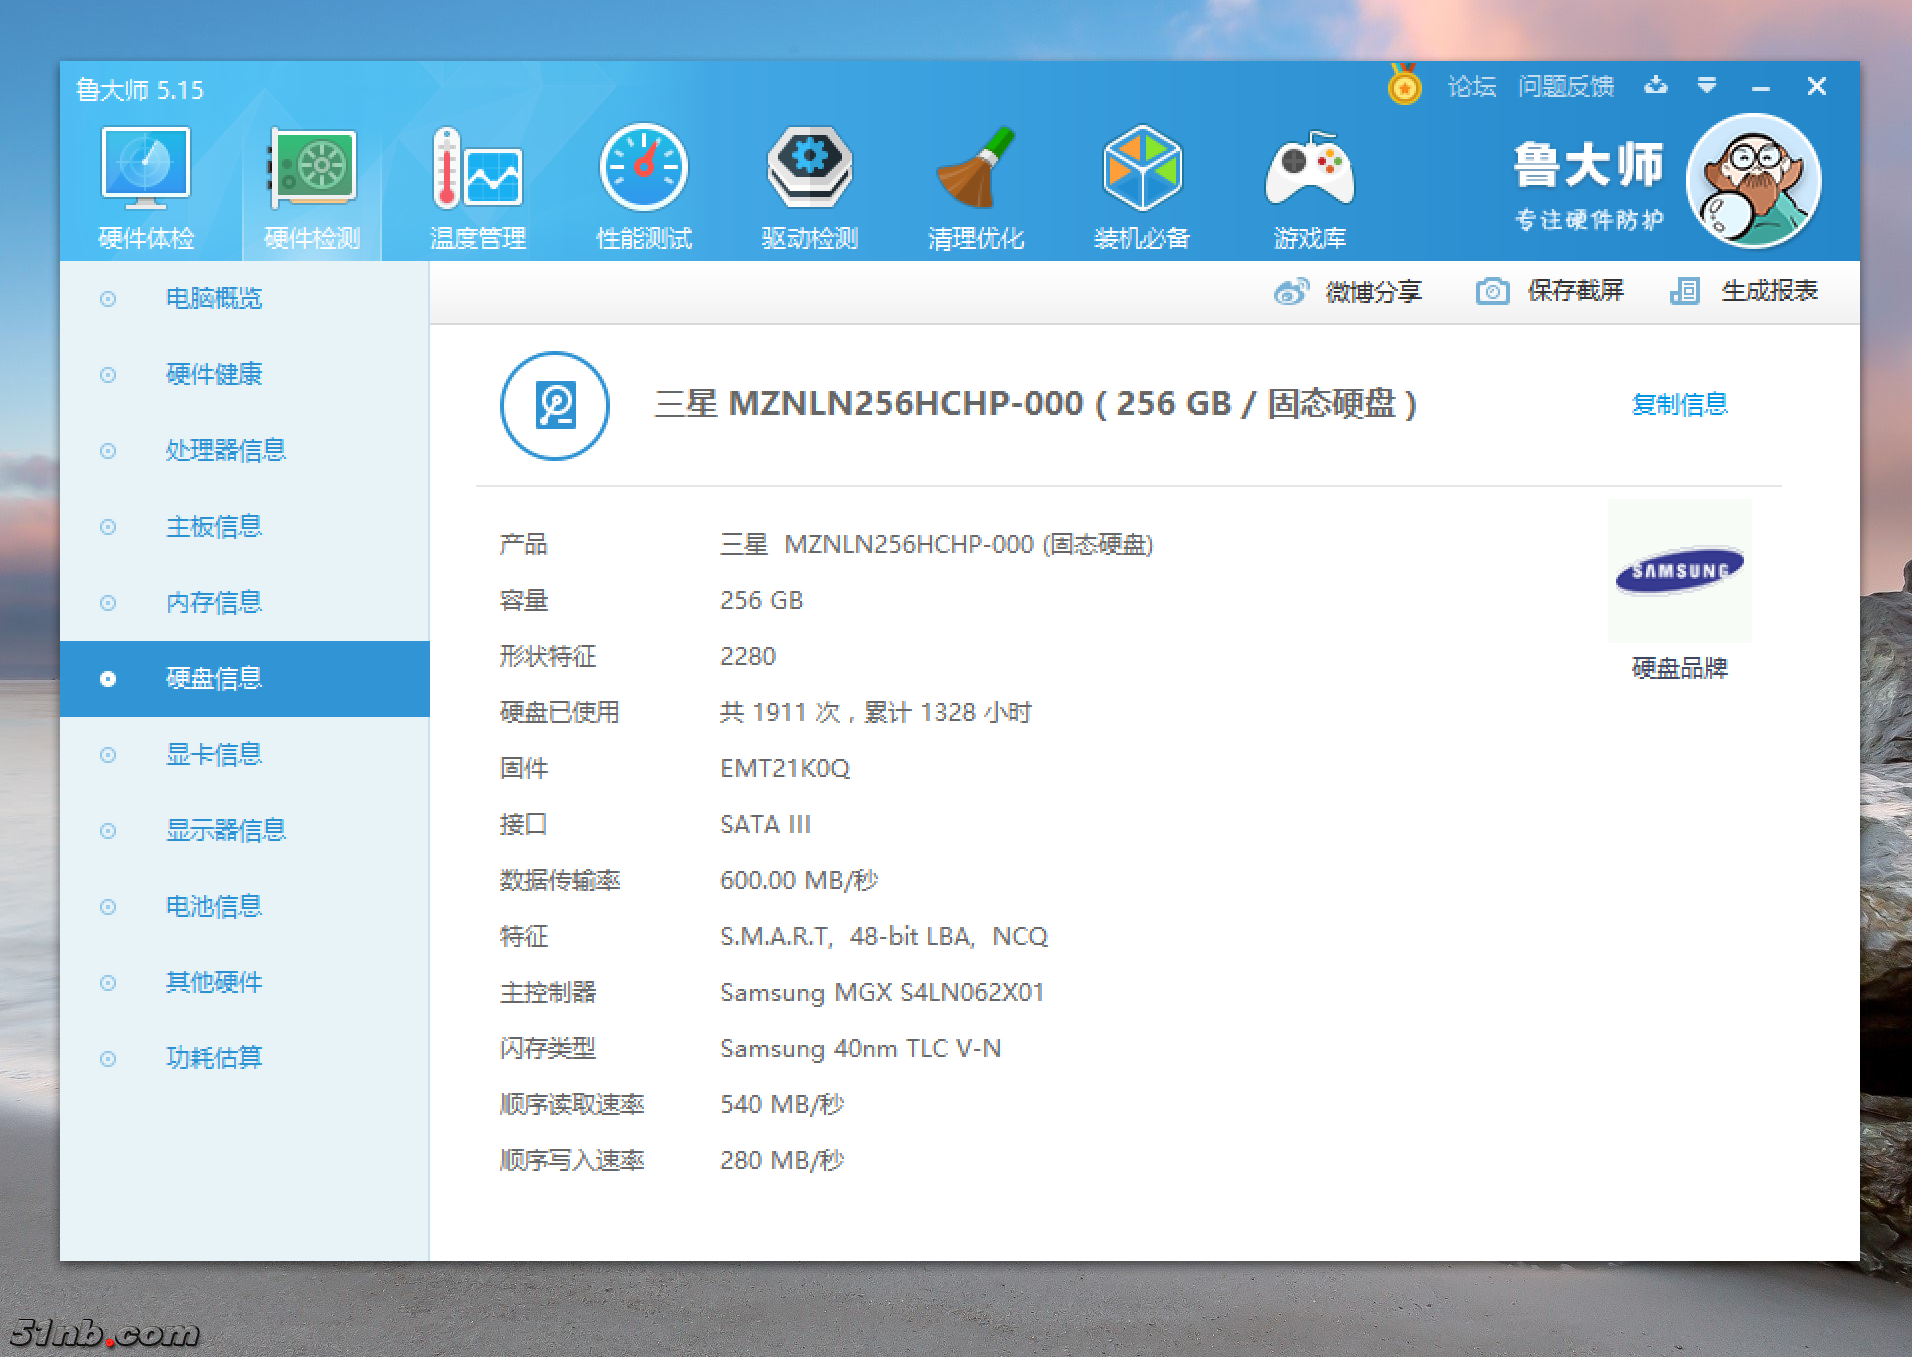The image size is (1912, 1357).
Task: Open the 性能测试 gauge icon
Action: 643,168
